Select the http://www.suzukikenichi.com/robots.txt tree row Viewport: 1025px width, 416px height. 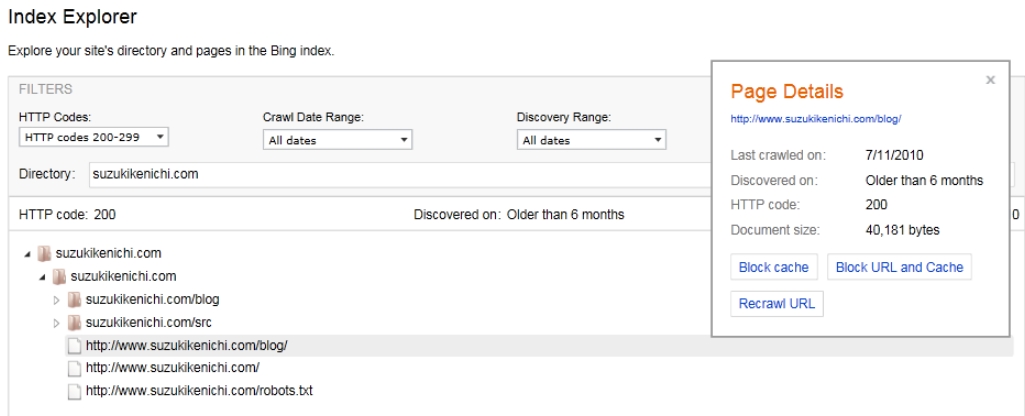(x=199, y=391)
